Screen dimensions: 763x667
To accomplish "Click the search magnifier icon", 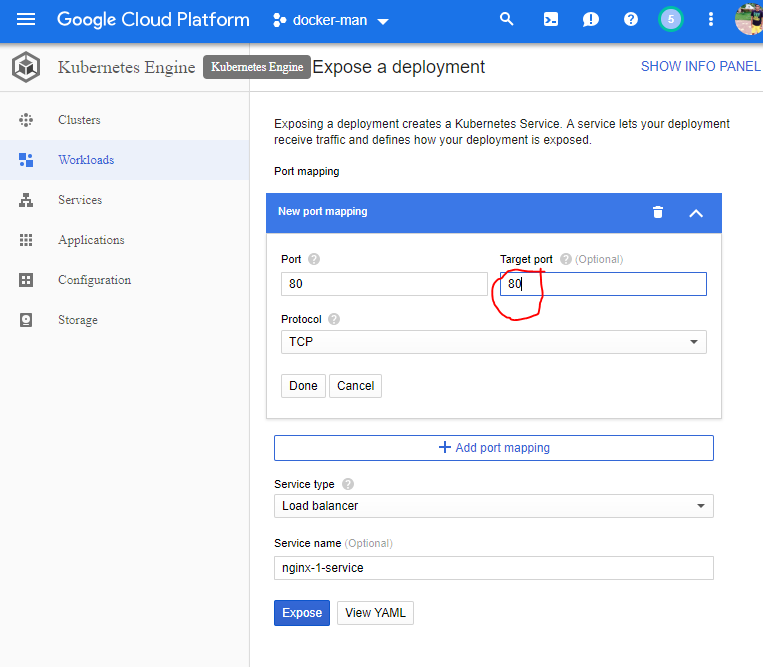I will [x=507, y=19].
